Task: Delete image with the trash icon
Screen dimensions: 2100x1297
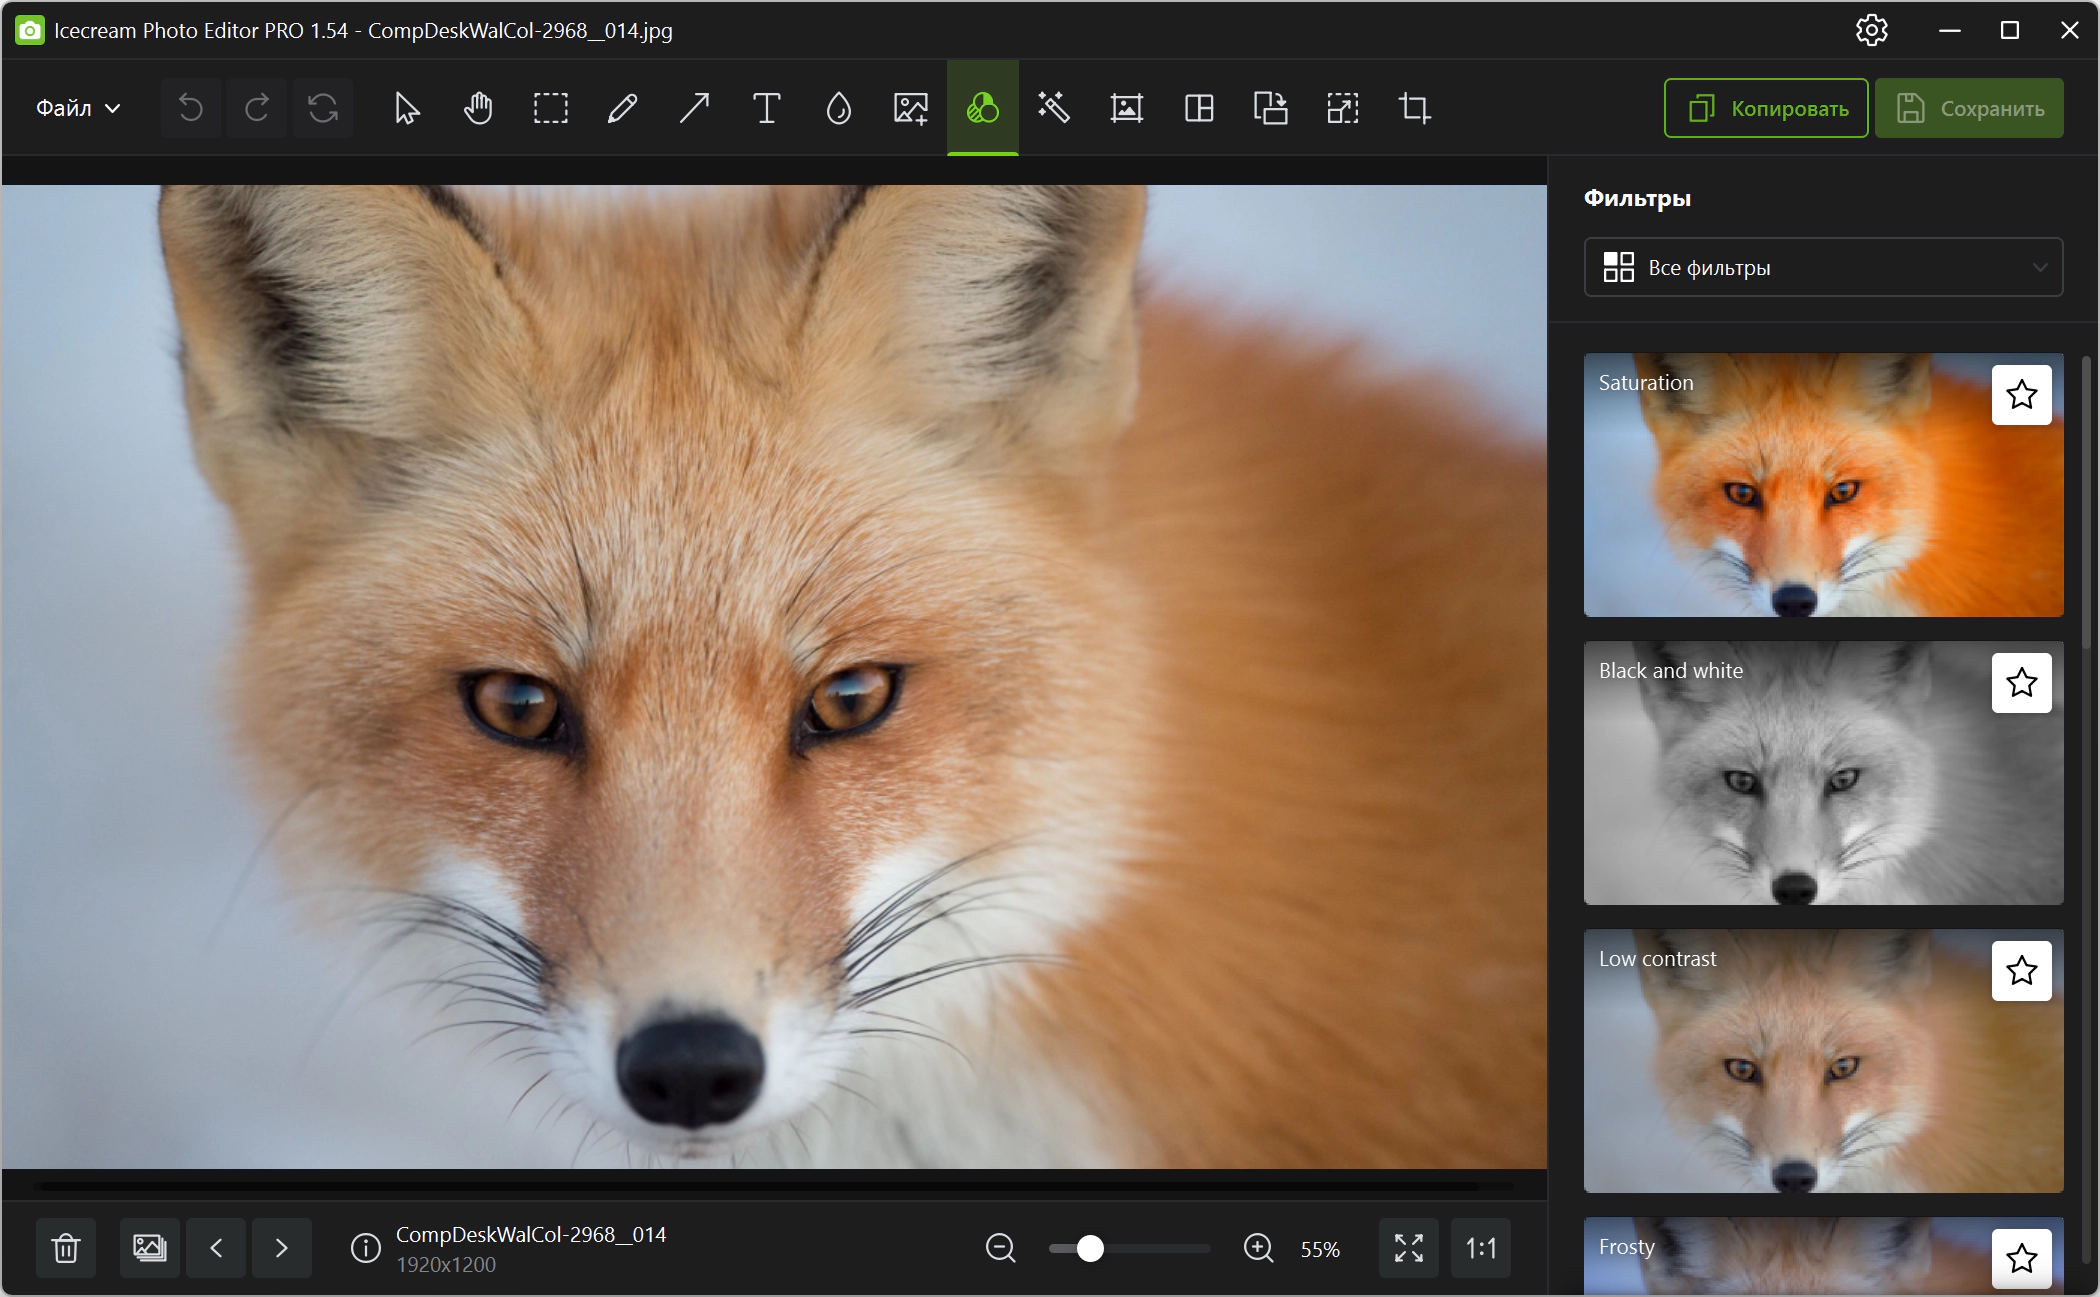Action: (x=66, y=1248)
